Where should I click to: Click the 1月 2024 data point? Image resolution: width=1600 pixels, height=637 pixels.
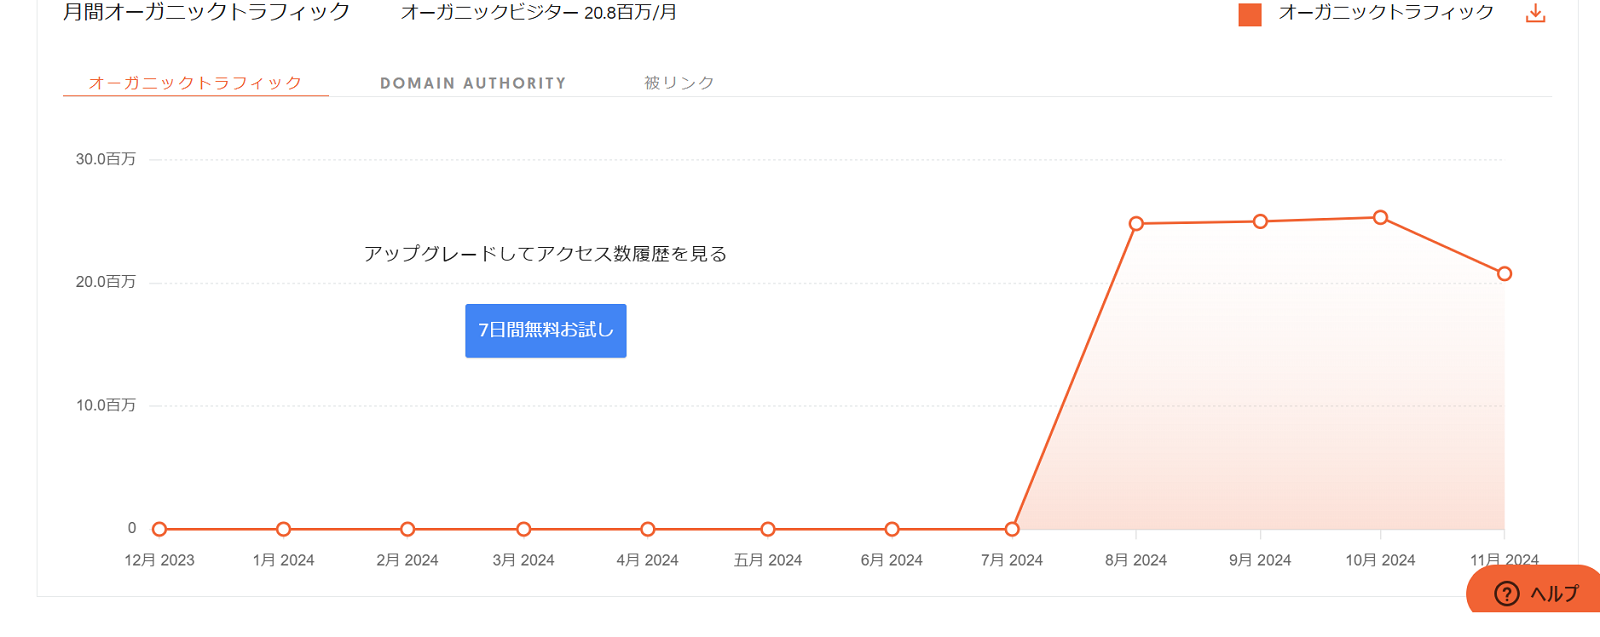click(284, 529)
